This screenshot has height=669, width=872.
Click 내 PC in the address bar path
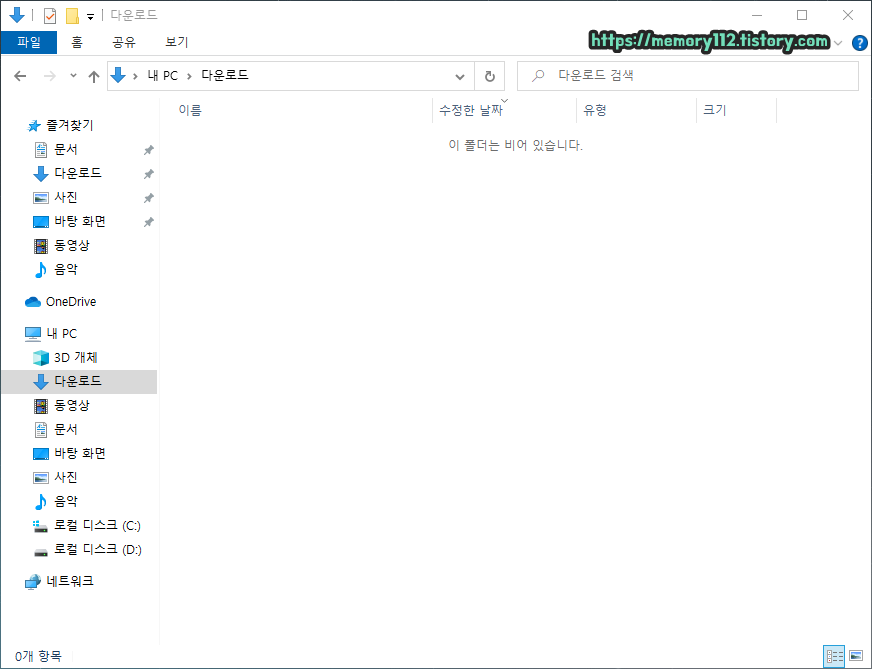tap(162, 76)
